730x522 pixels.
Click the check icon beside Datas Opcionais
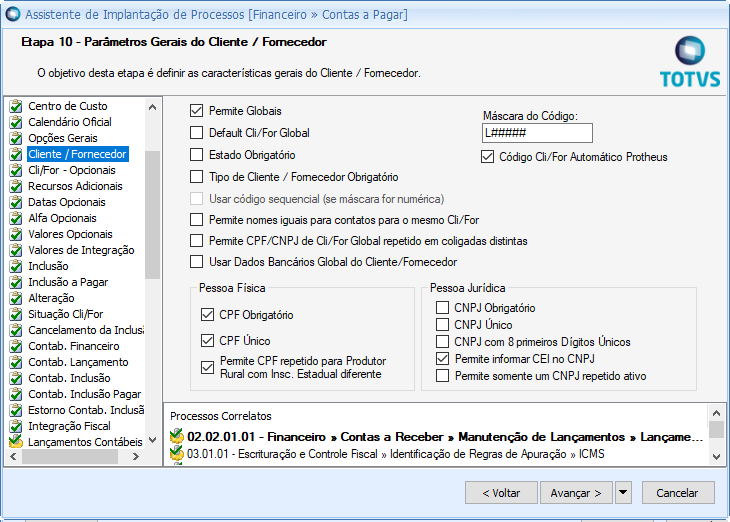(x=16, y=202)
